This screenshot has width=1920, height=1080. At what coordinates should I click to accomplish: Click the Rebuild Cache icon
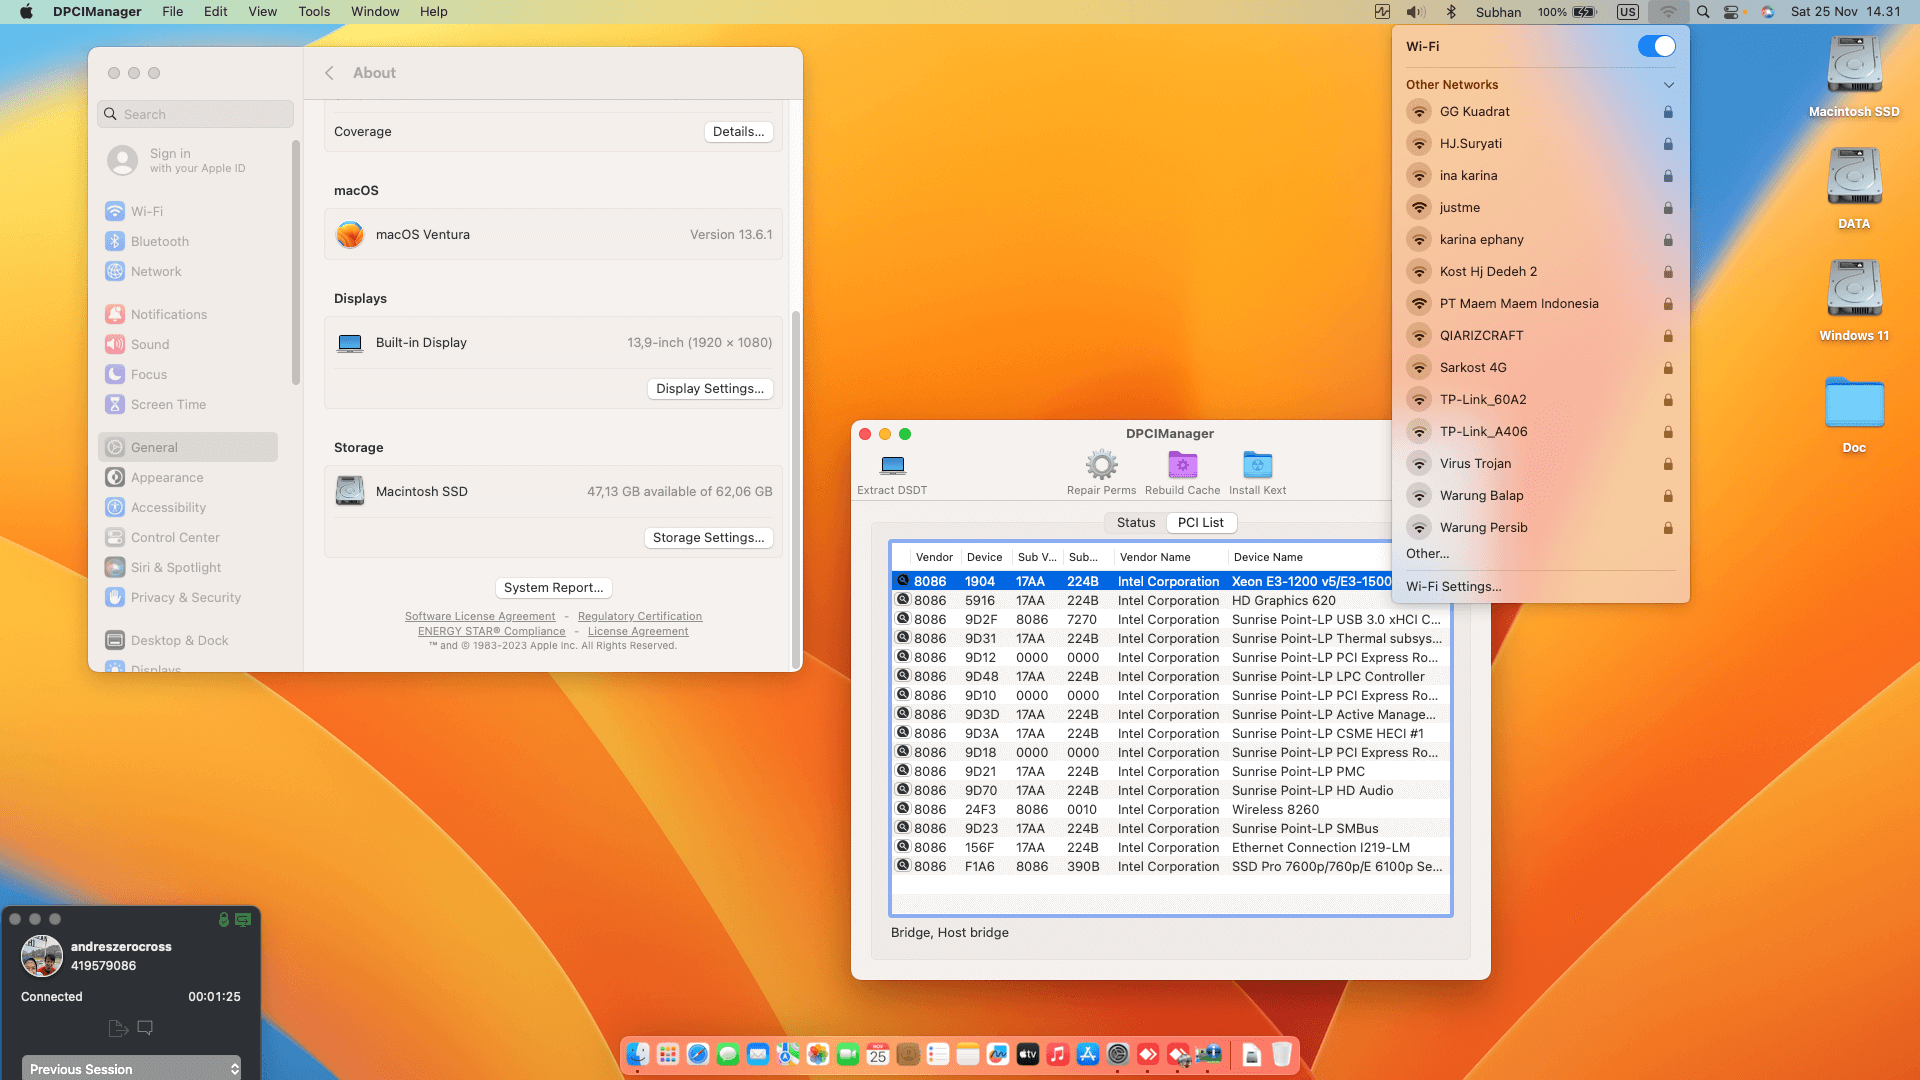(1182, 466)
